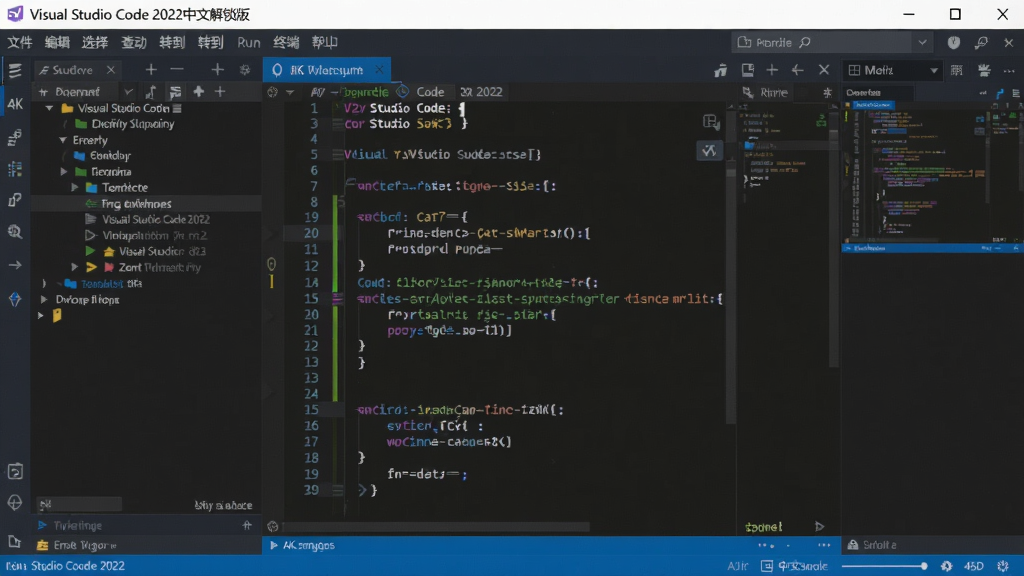
Task: Open the Run menu
Action: (248, 42)
